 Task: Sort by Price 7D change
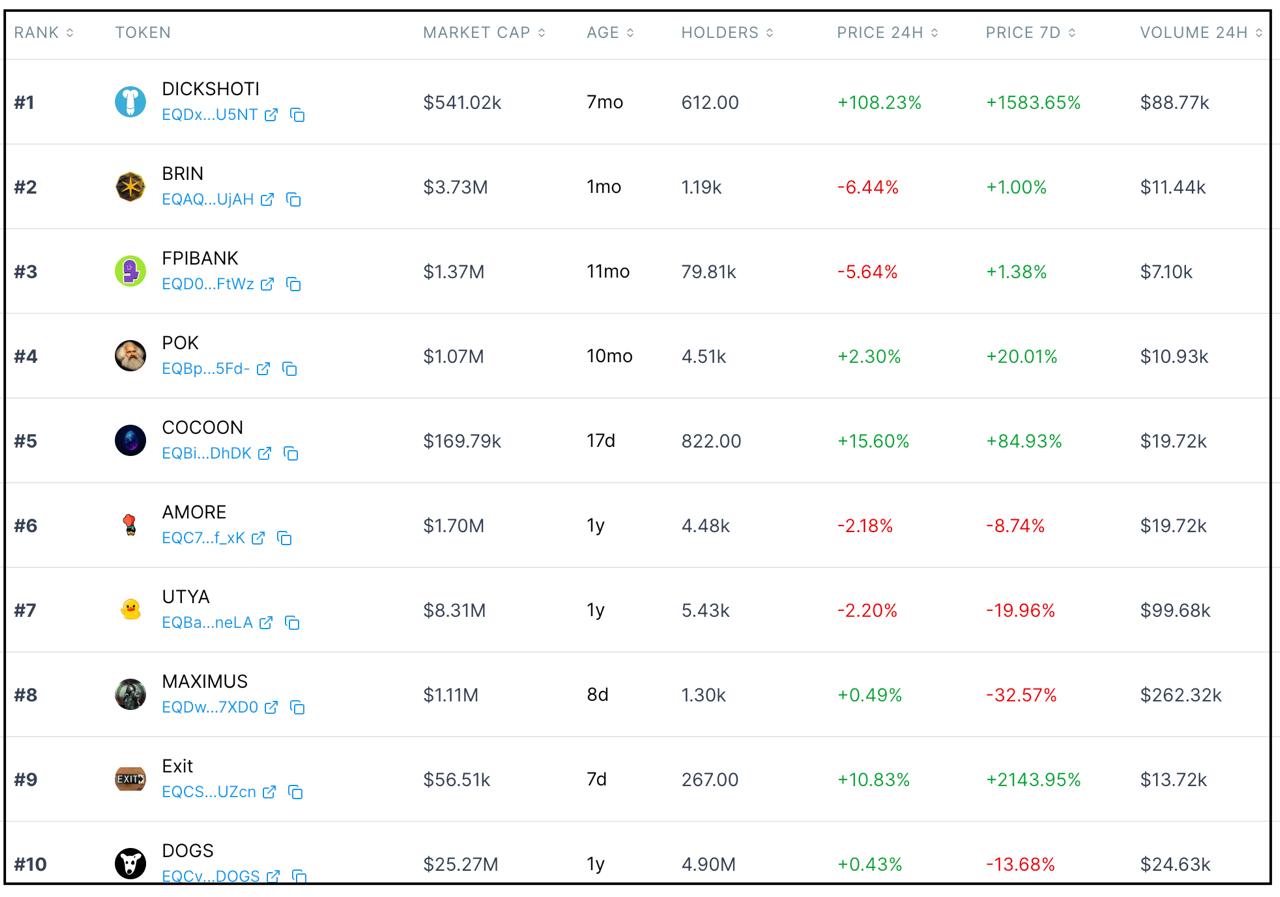point(1030,33)
